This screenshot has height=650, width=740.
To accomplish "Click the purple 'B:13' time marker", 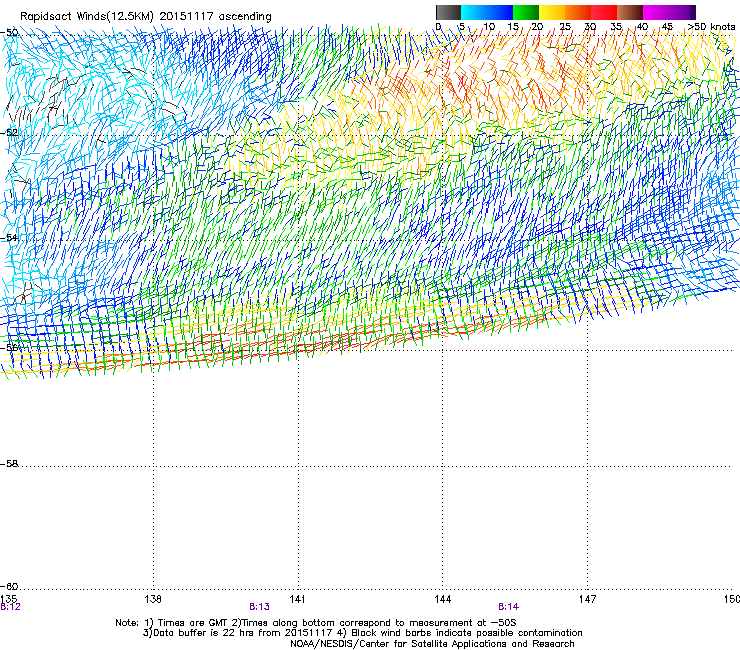I will tap(260, 607).
